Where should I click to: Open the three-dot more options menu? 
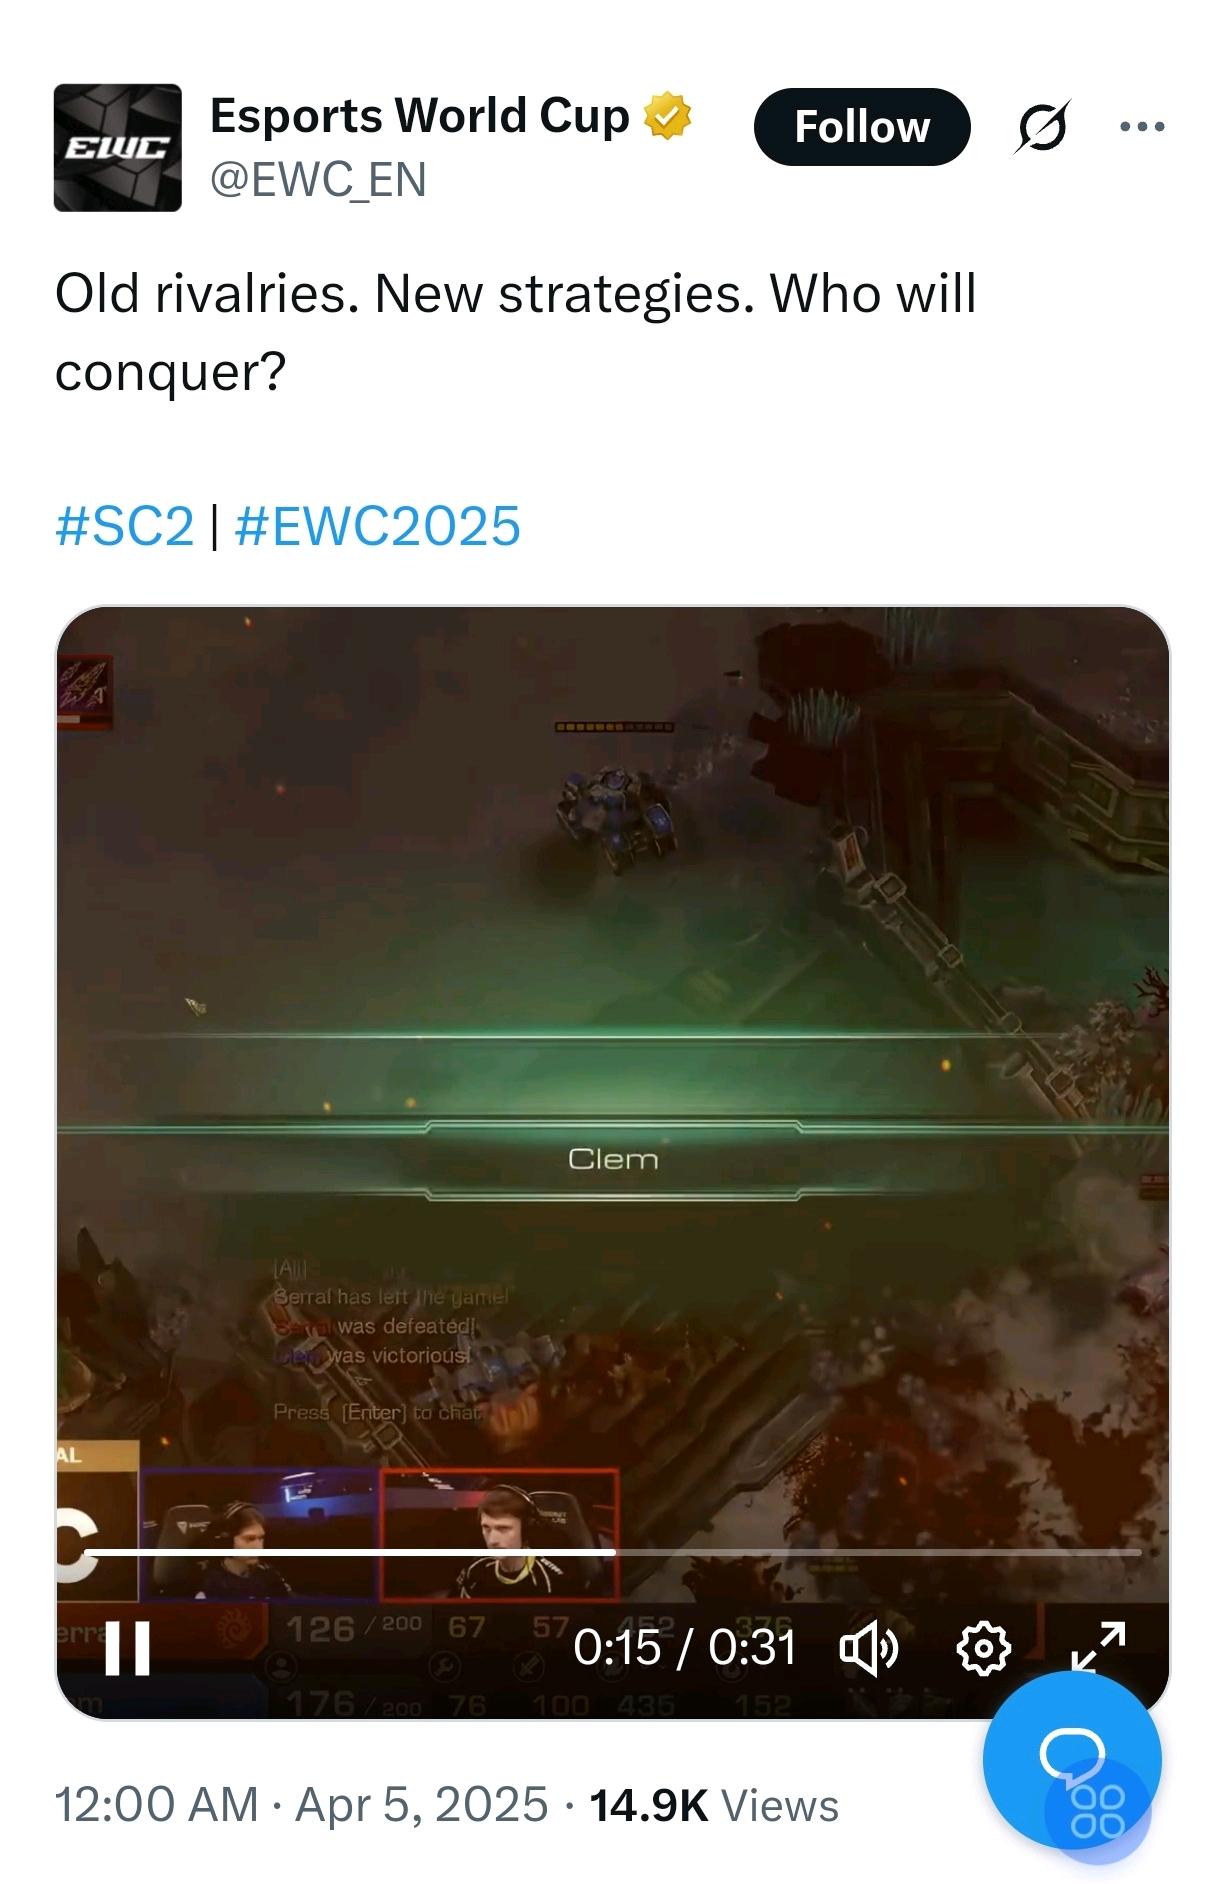coord(1142,126)
